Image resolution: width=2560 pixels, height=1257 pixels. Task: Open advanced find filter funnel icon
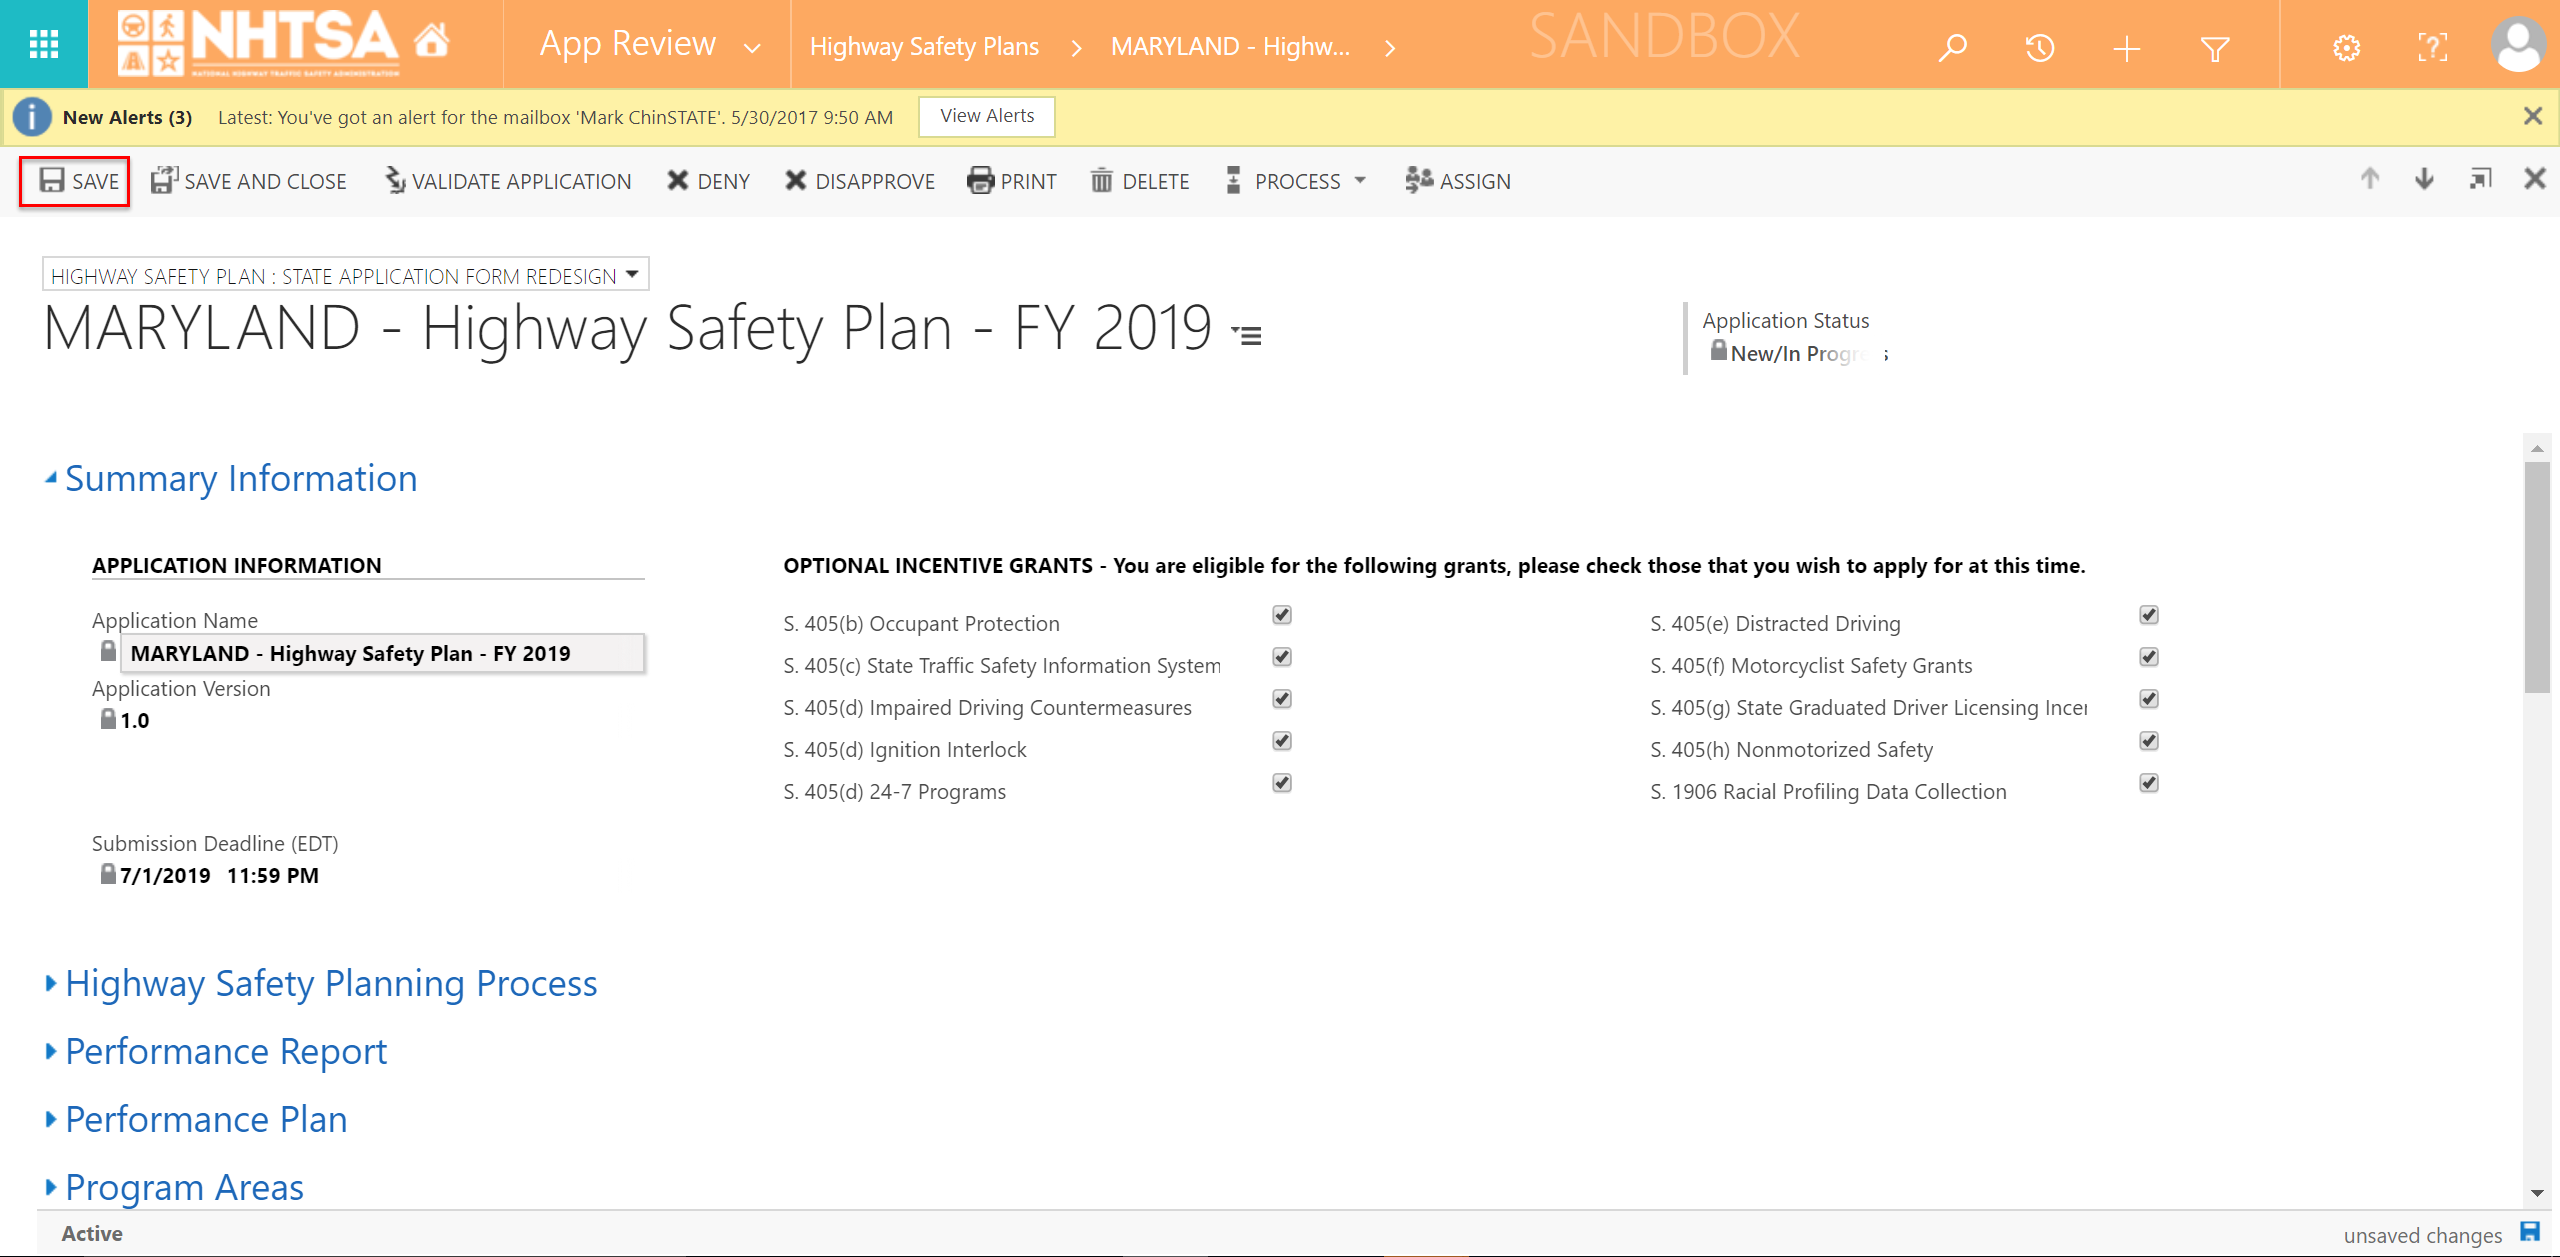point(2215,48)
